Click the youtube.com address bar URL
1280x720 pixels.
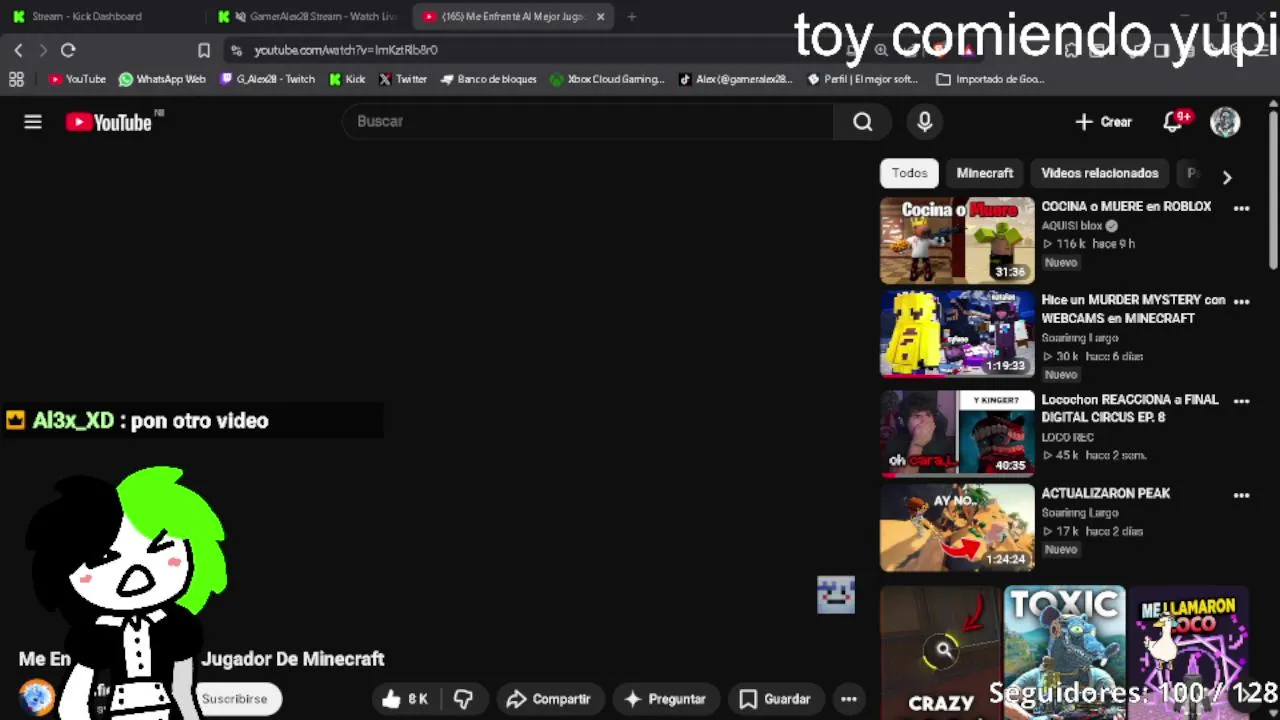(x=346, y=50)
